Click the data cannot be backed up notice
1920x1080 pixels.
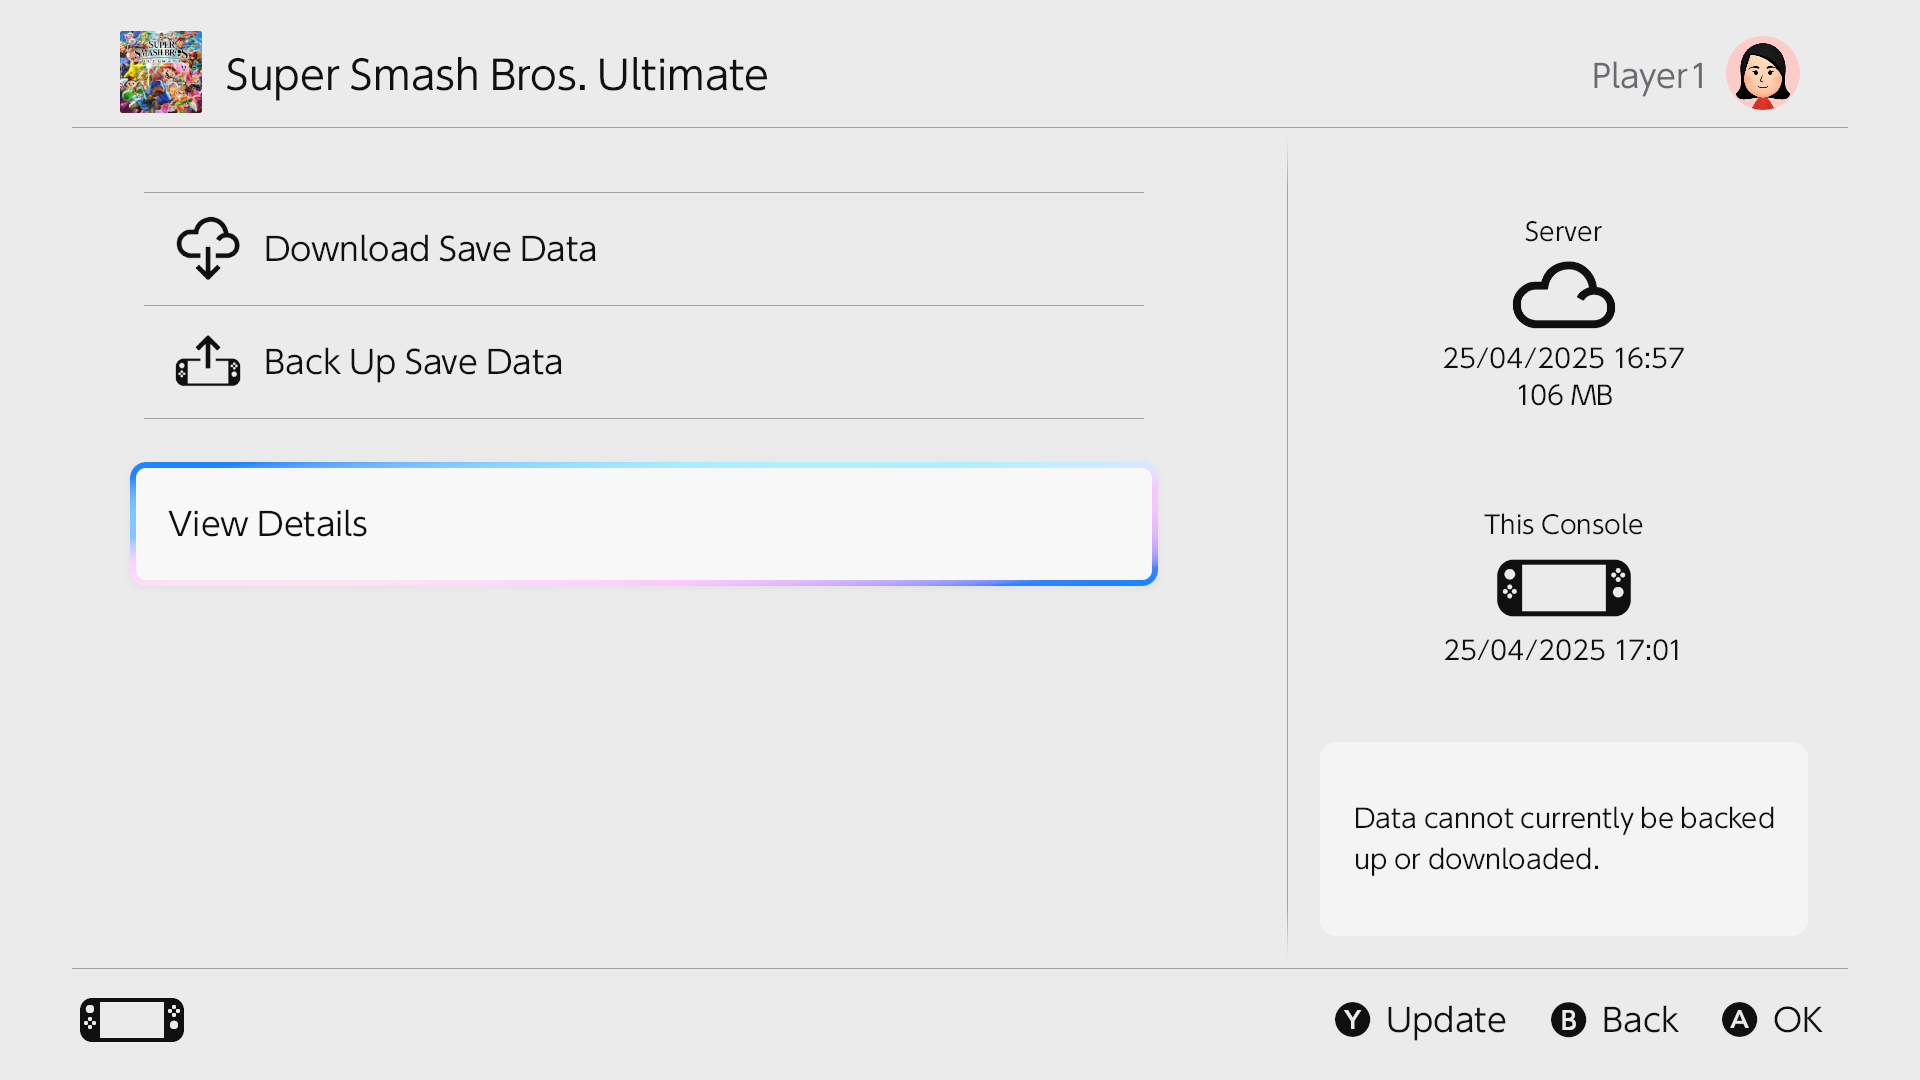(x=1563, y=839)
